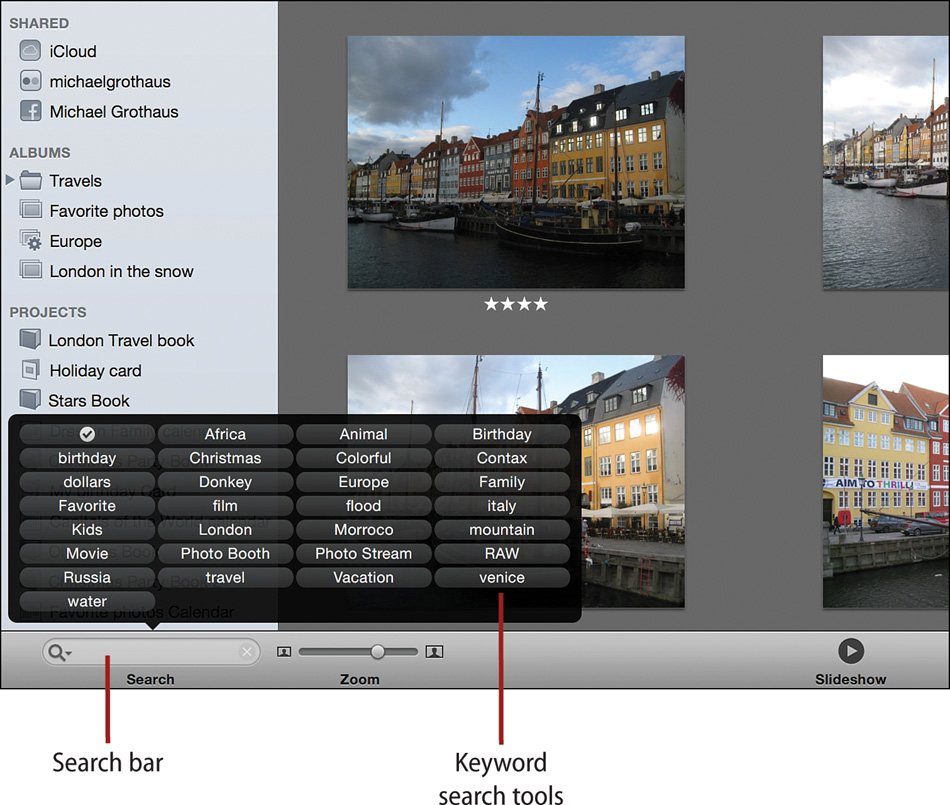The height and width of the screenshot is (805, 950).
Task: Choose the Russia keyword
Action: pos(87,578)
